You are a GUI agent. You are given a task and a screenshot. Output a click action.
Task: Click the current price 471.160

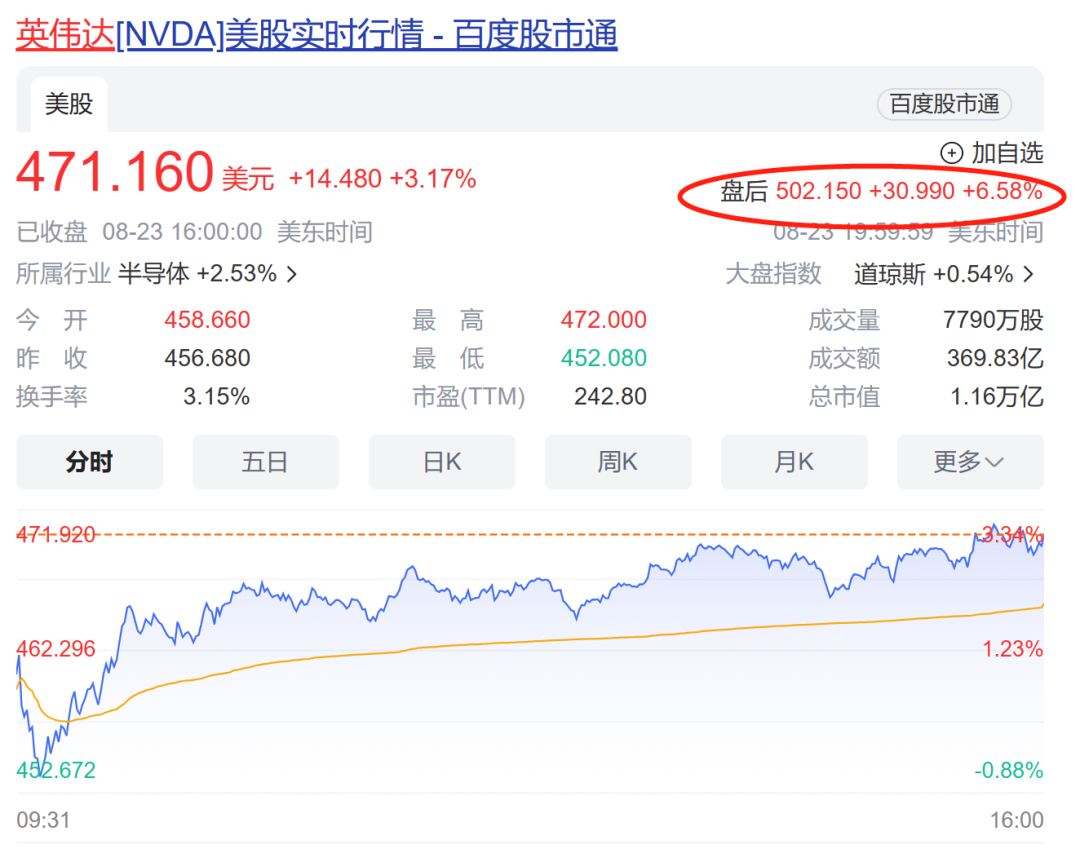pos(115,171)
